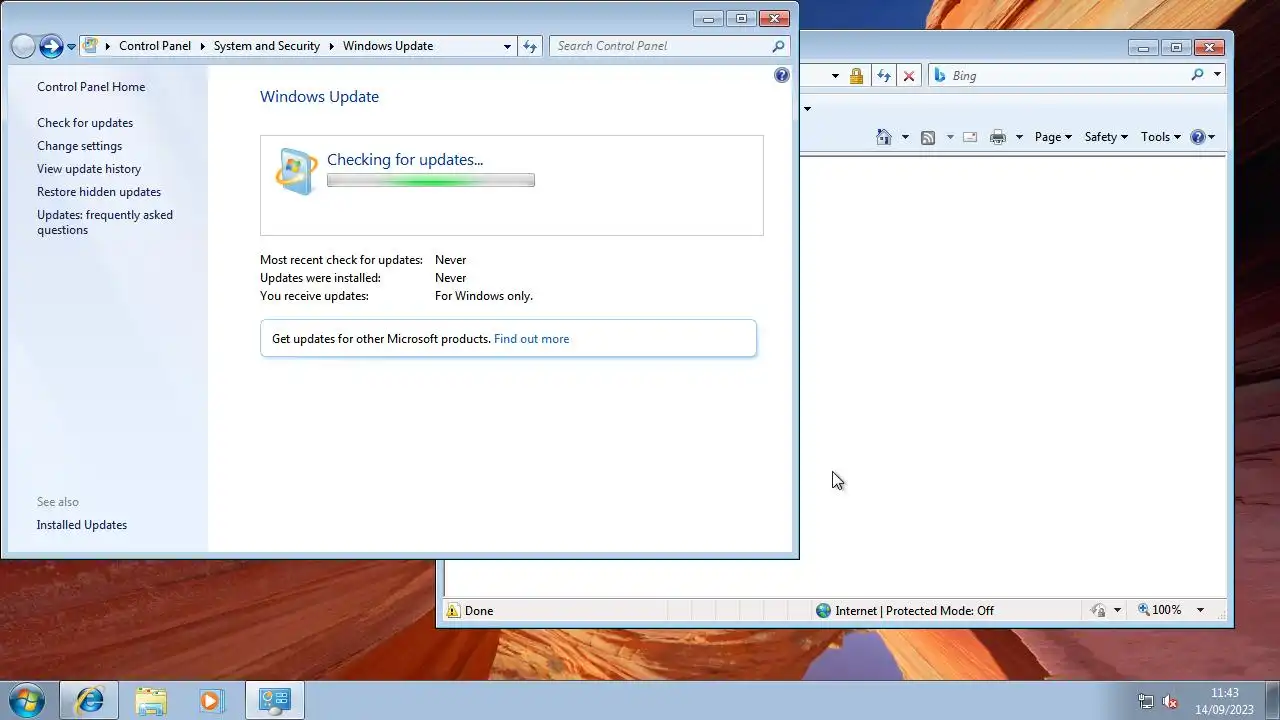Refresh the Windows Update page

(530, 46)
